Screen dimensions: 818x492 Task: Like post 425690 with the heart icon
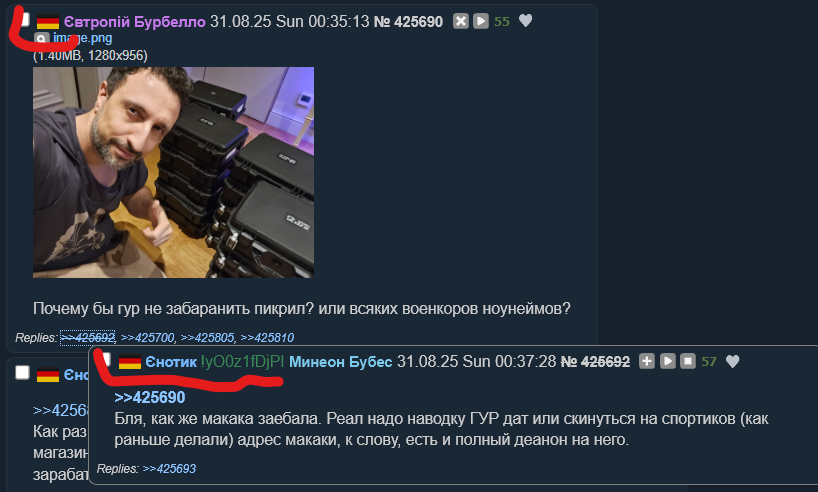tap(525, 21)
